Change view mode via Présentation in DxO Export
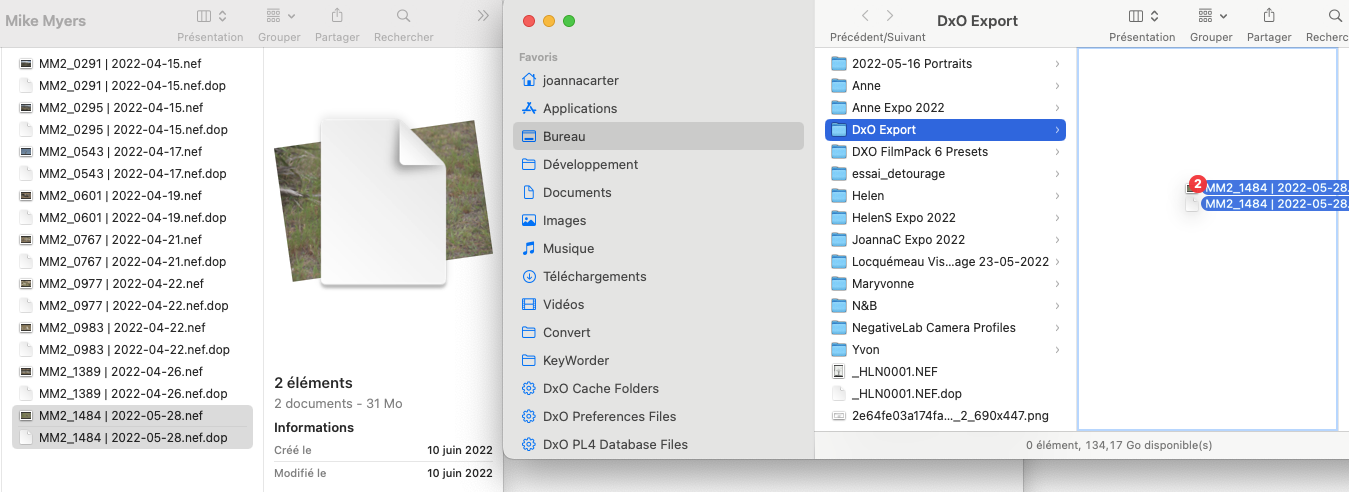Viewport: 1349px width, 492px height. pyautogui.click(x=1142, y=16)
